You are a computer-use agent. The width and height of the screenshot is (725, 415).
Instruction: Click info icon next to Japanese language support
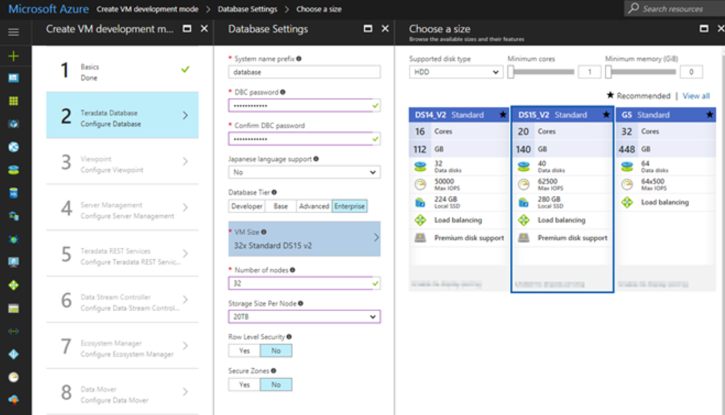pos(316,159)
